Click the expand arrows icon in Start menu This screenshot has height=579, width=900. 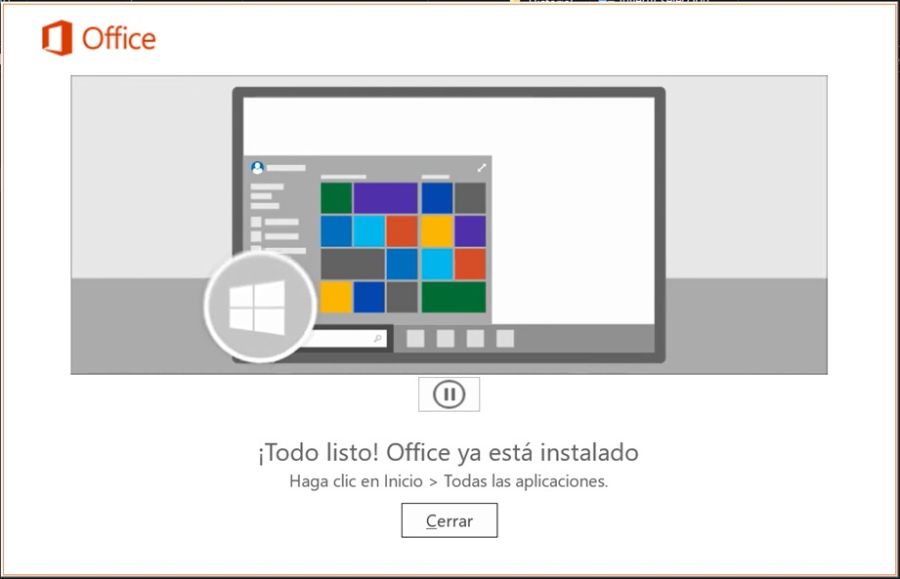481,168
